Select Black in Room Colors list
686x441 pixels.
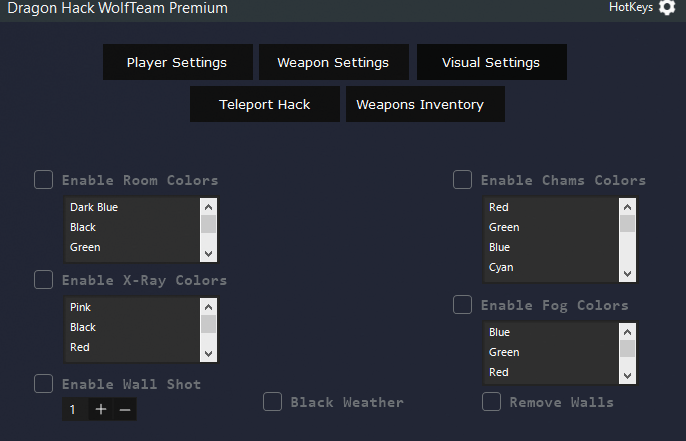[x=132, y=227]
